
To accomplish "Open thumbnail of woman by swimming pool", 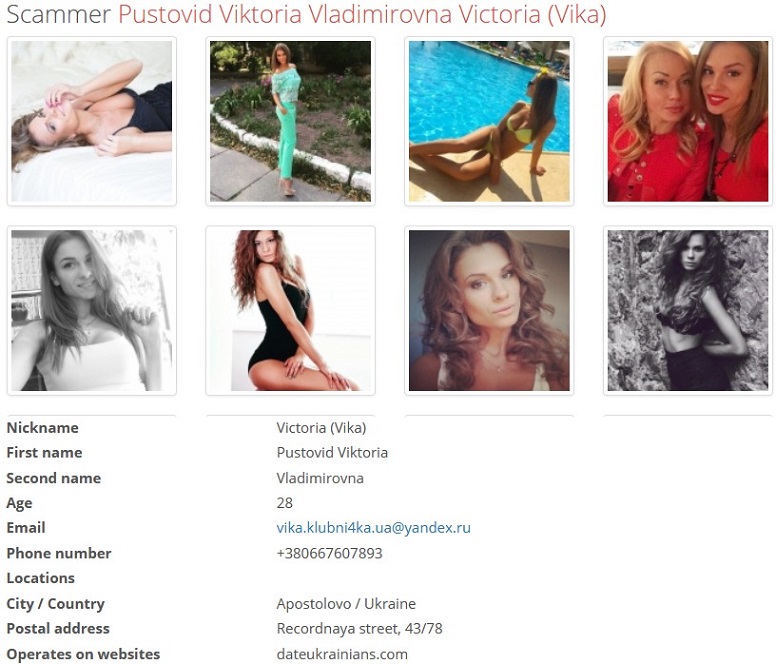I will tap(489, 121).
